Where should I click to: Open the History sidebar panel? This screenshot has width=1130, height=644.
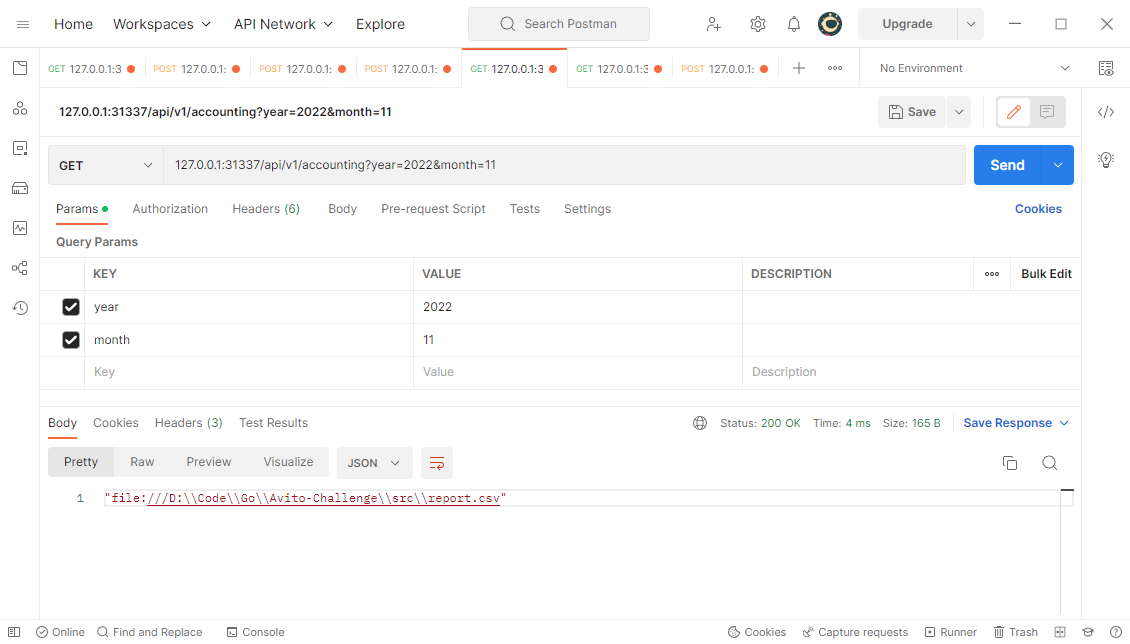tap(20, 308)
